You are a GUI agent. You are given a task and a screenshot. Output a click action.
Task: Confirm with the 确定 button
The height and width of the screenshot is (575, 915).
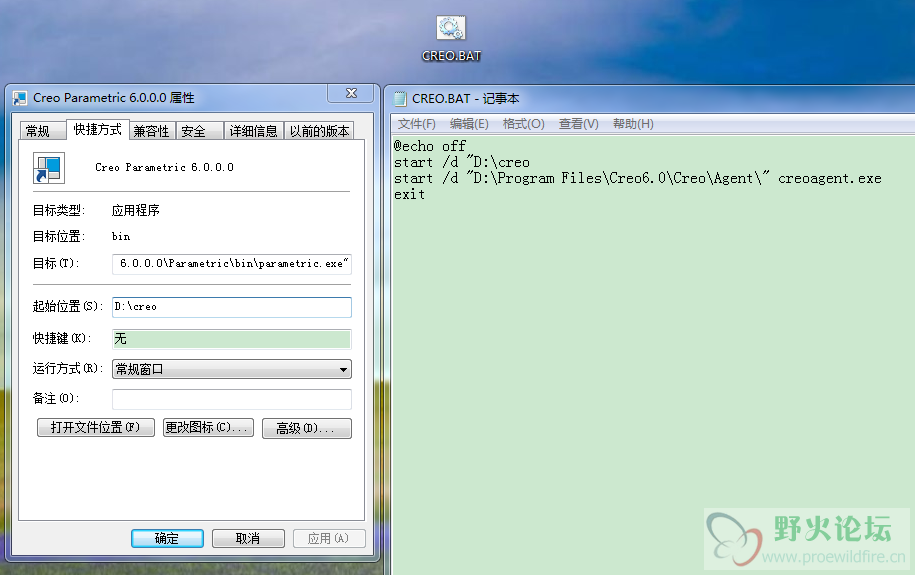click(167, 538)
